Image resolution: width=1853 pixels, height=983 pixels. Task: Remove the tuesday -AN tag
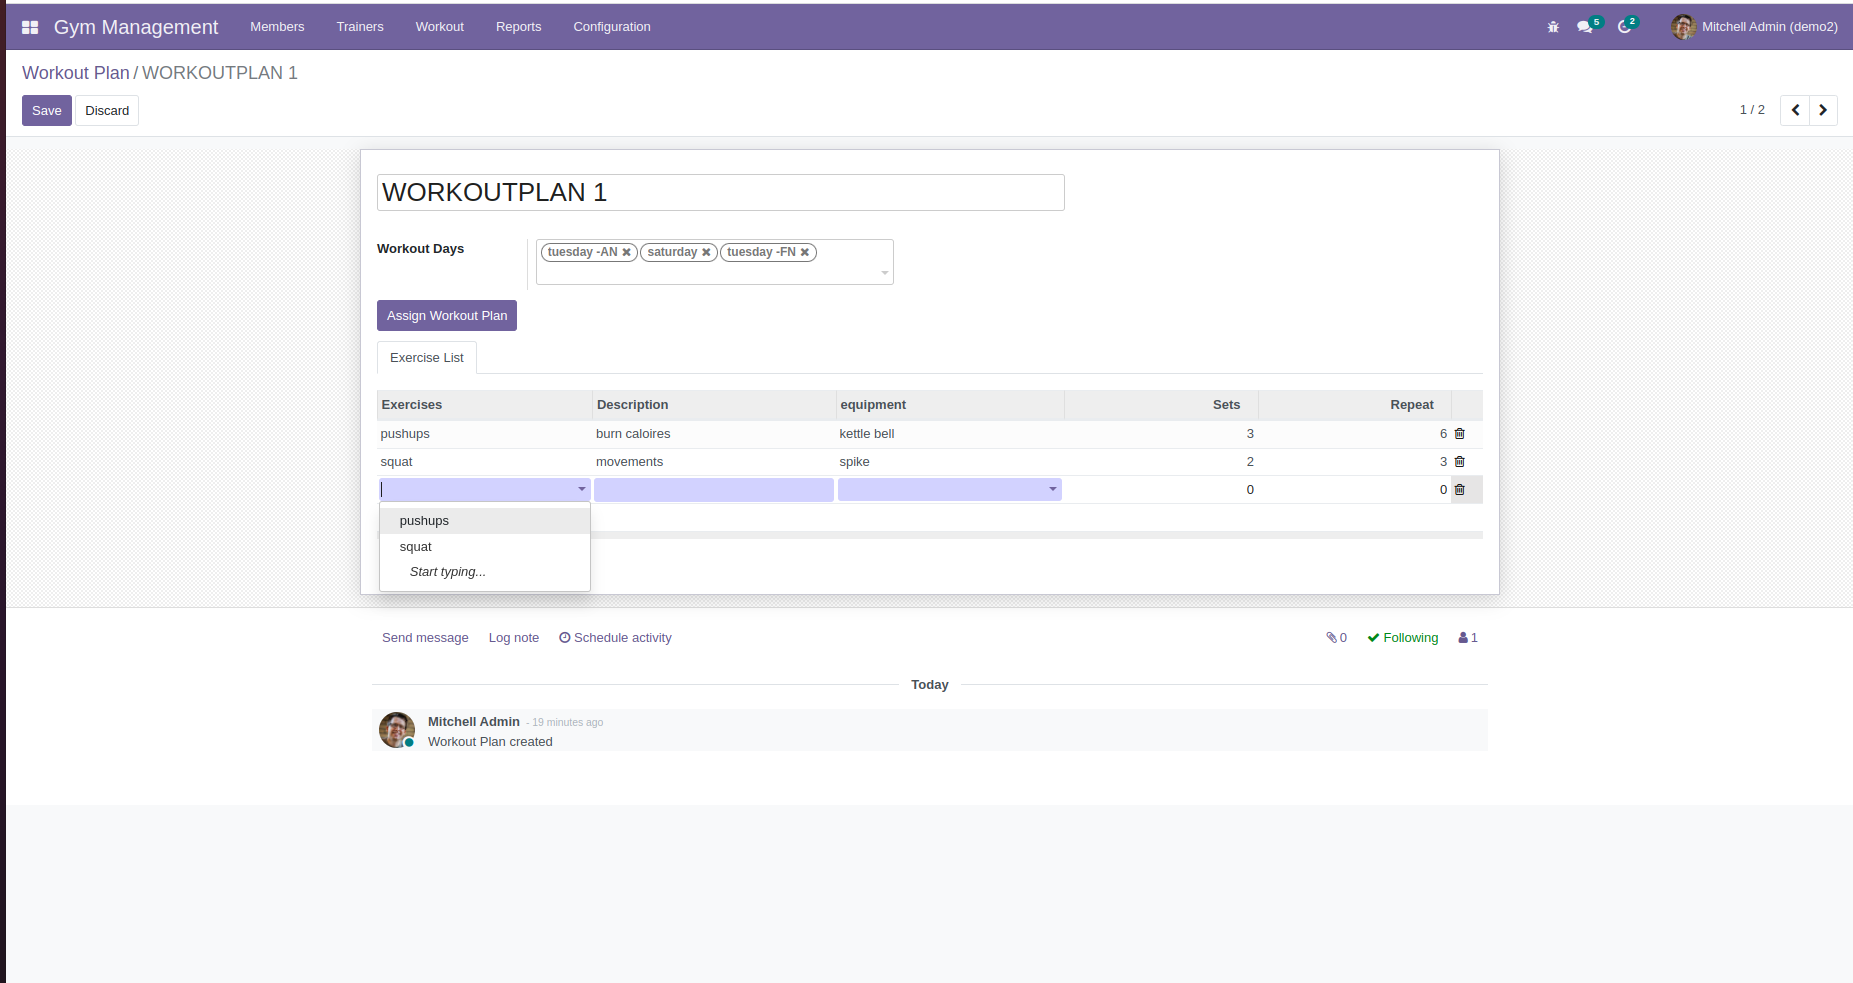(x=627, y=253)
